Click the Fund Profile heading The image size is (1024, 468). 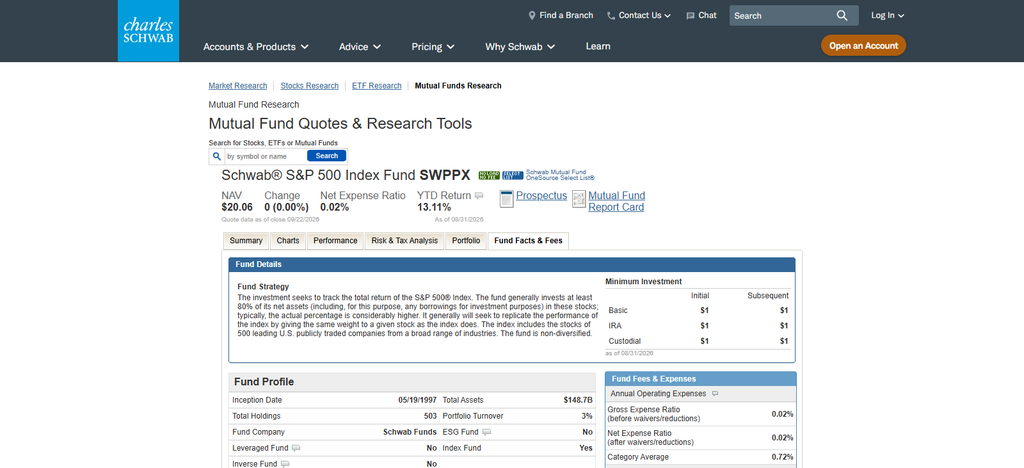[264, 382]
